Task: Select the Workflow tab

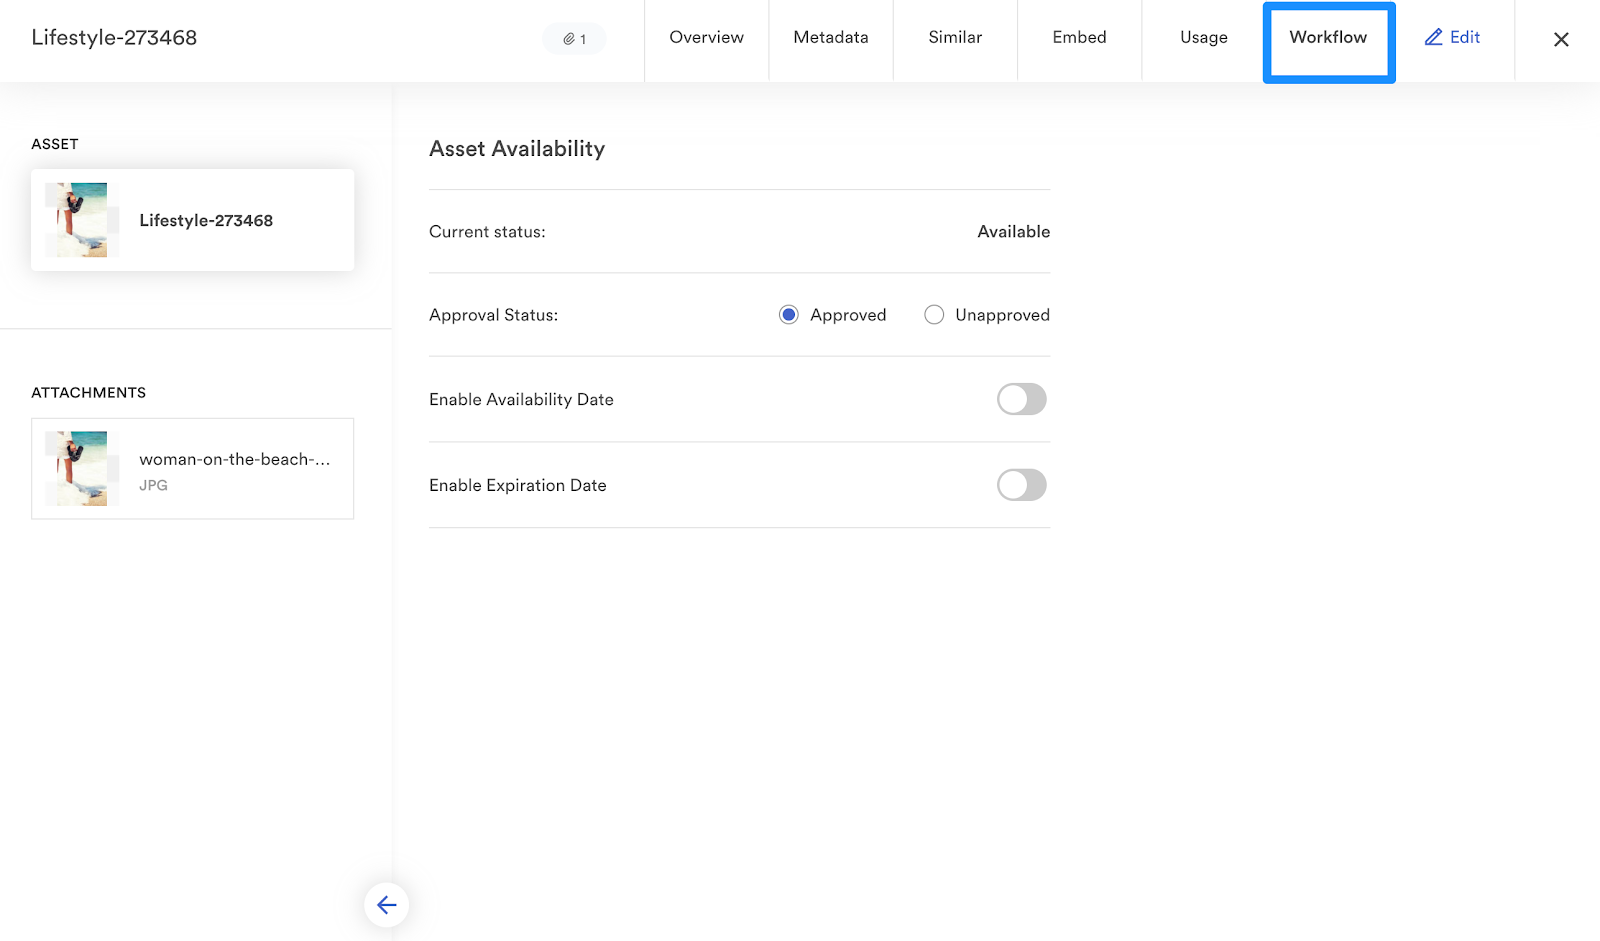Action: [1328, 38]
